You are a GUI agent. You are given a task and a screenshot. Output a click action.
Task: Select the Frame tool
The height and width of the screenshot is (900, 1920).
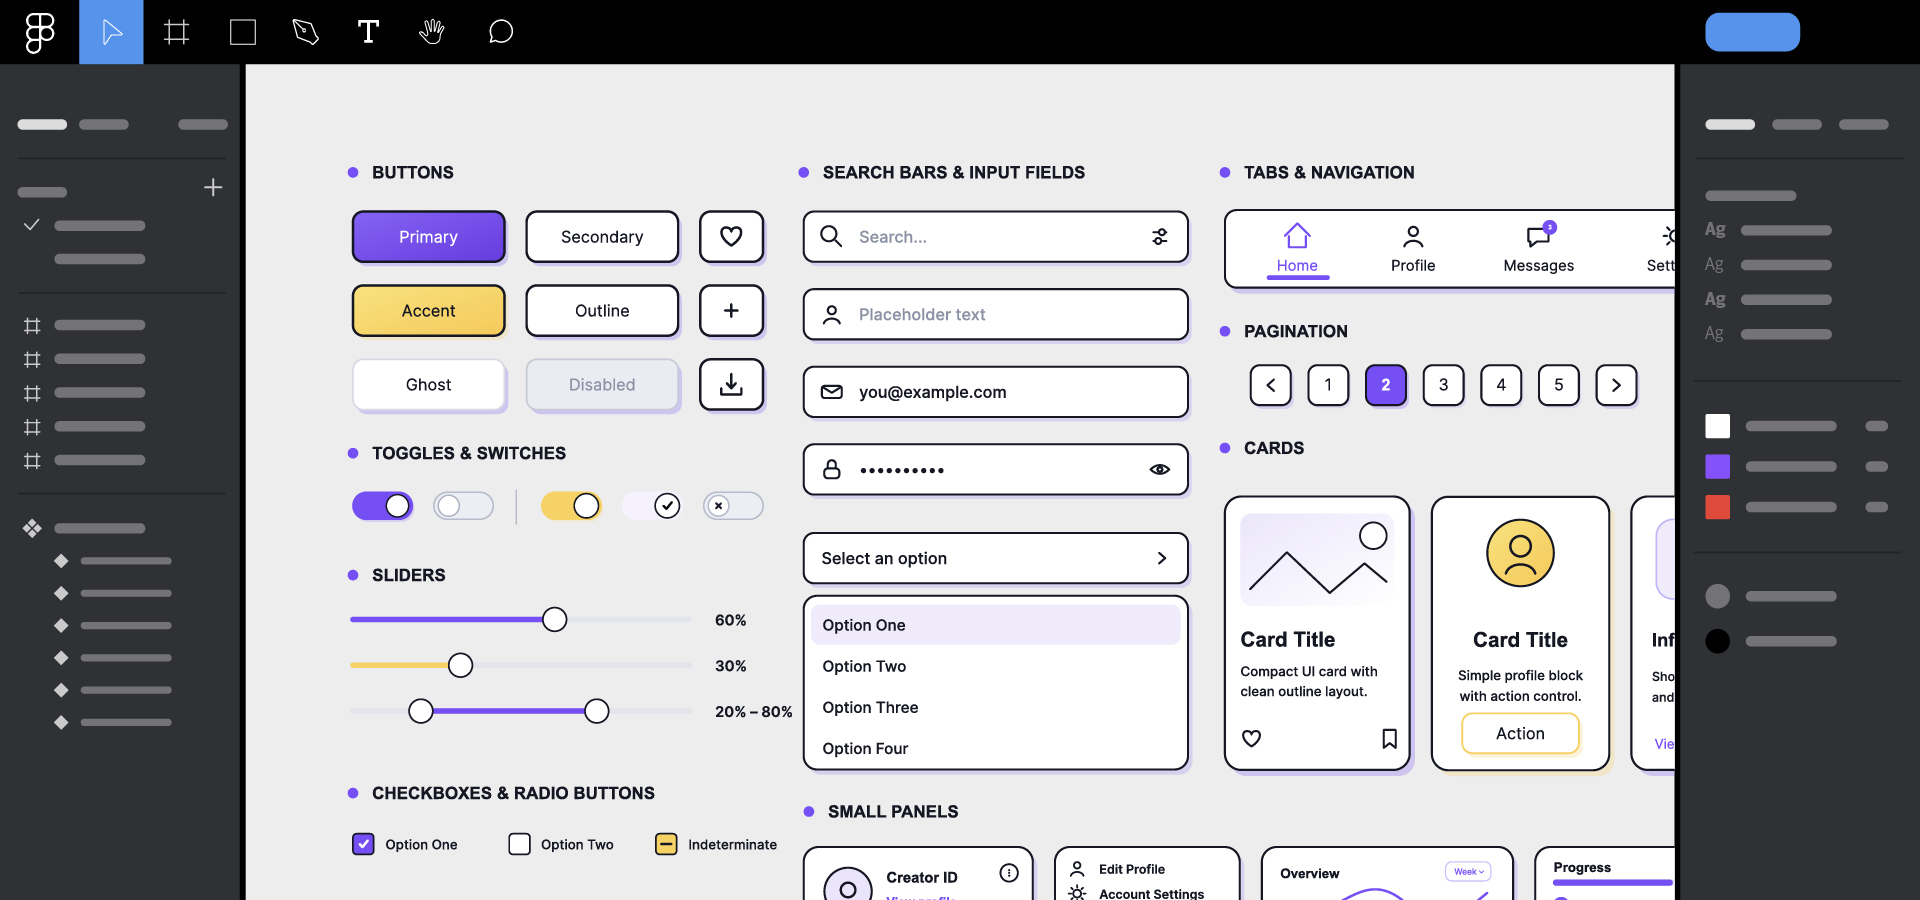(177, 32)
